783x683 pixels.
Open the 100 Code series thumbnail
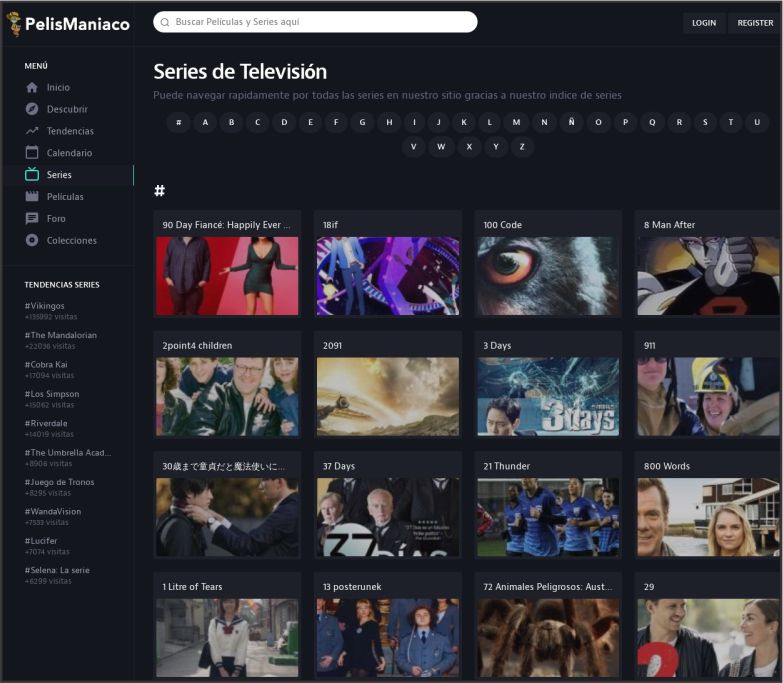(x=548, y=276)
